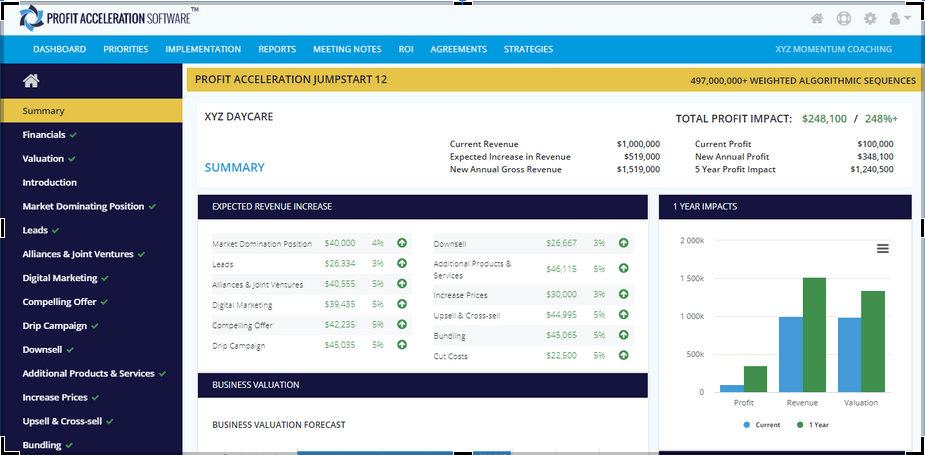Toggle the Current series in chart legend
This screenshot has height=455, width=925.
pyautogui.click(x=762, y=425)
